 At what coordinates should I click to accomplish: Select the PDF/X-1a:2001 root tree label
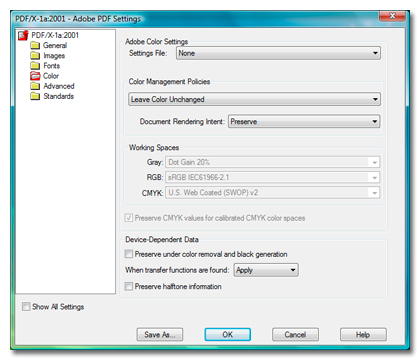[55, 35]
